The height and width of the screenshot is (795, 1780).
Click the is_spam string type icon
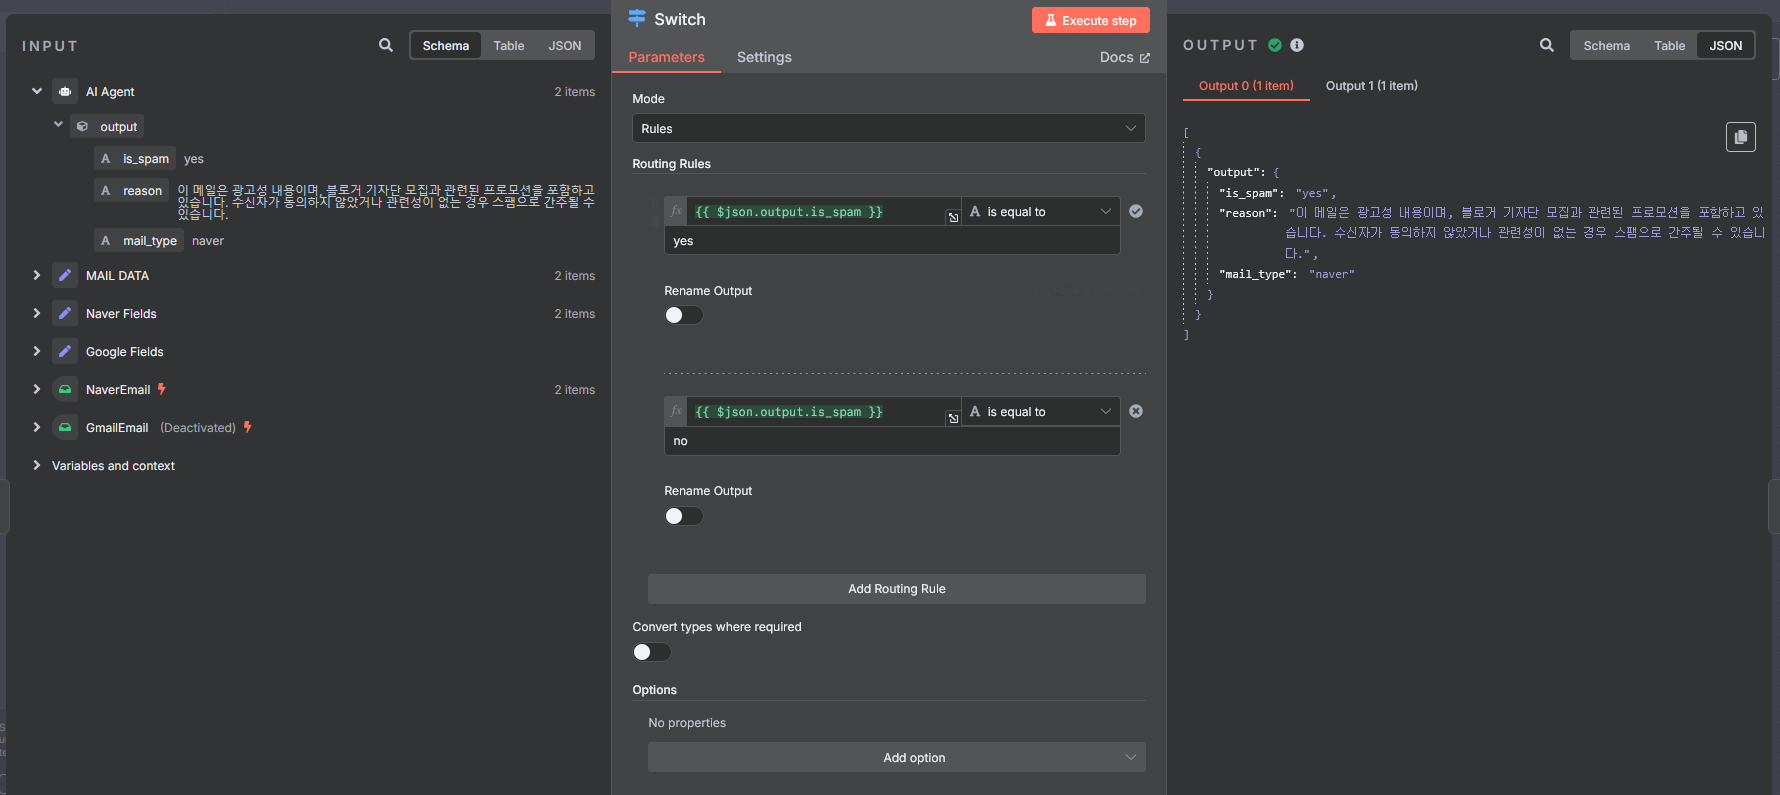(x=106, y=158)
